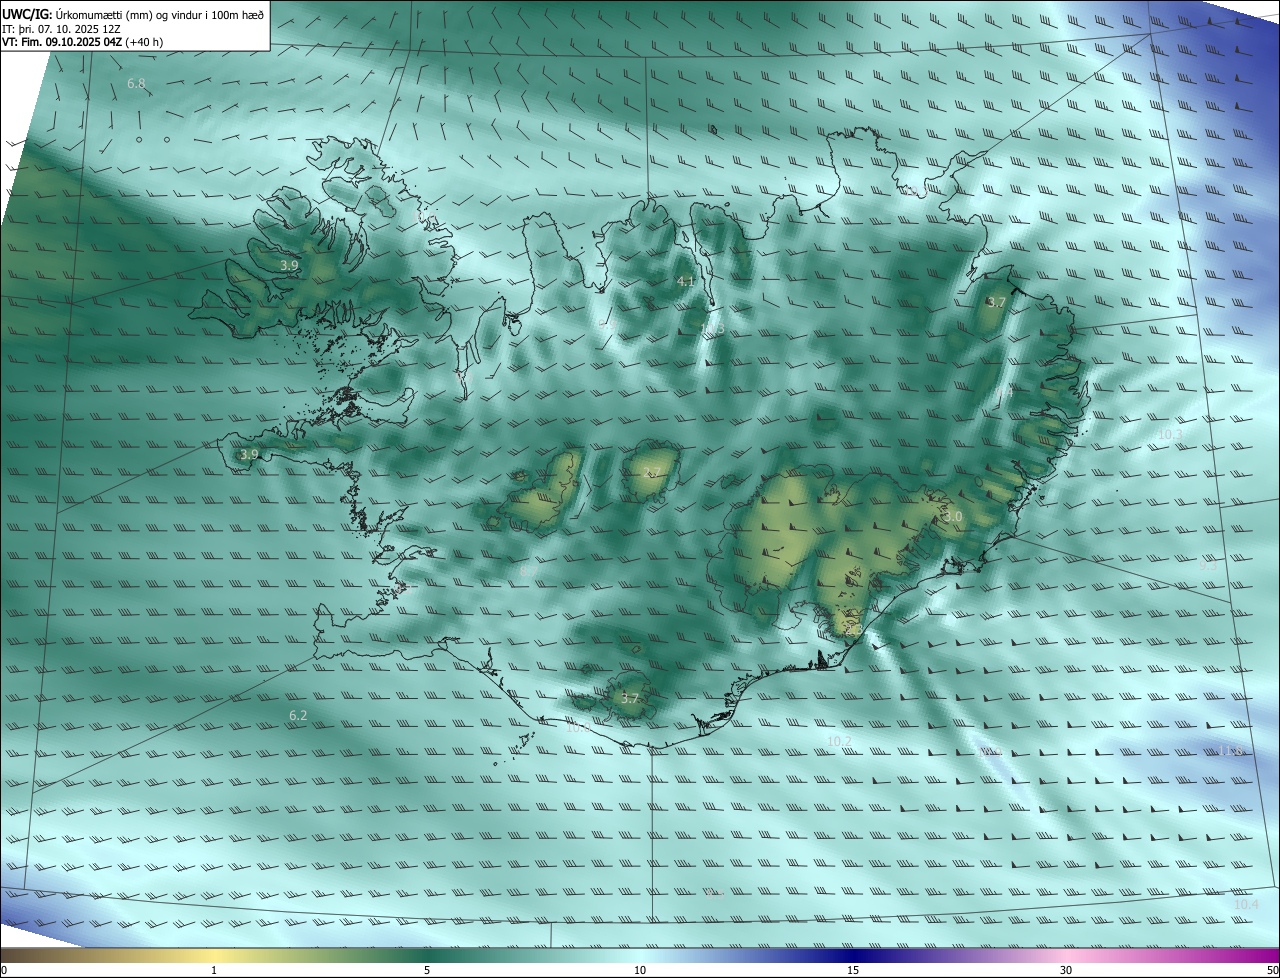Select the 9.3 value label off the east coast
The image size is (1280, 978).
pos(1208,565)
